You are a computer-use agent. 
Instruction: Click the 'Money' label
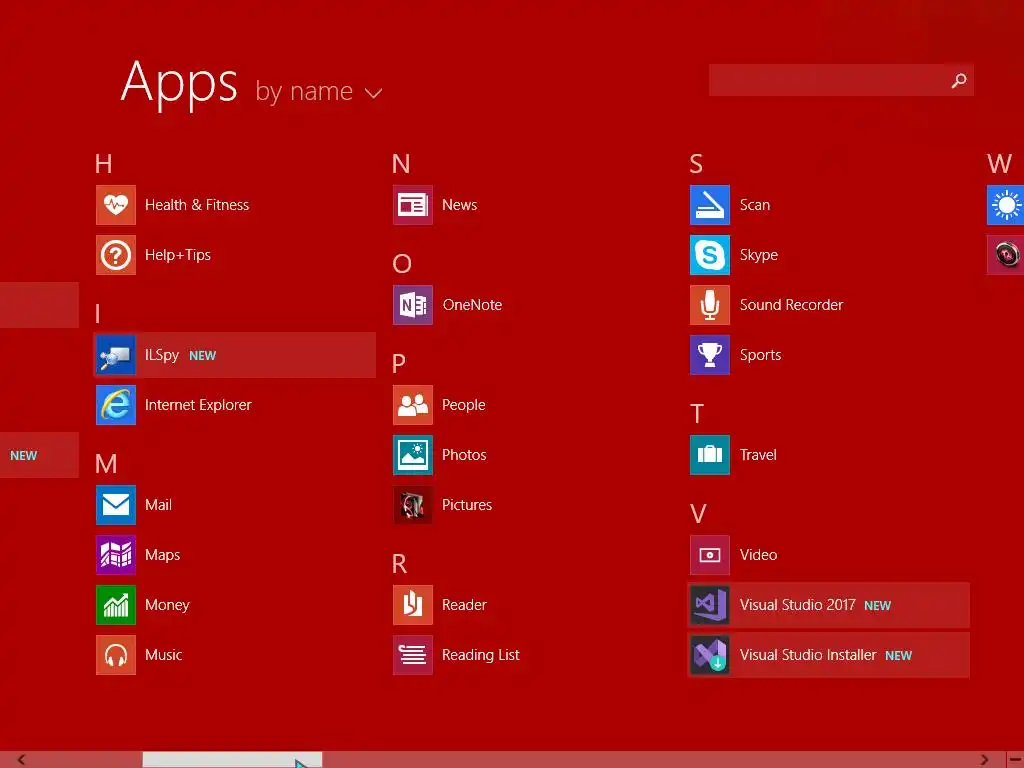(x=167, y=605)
